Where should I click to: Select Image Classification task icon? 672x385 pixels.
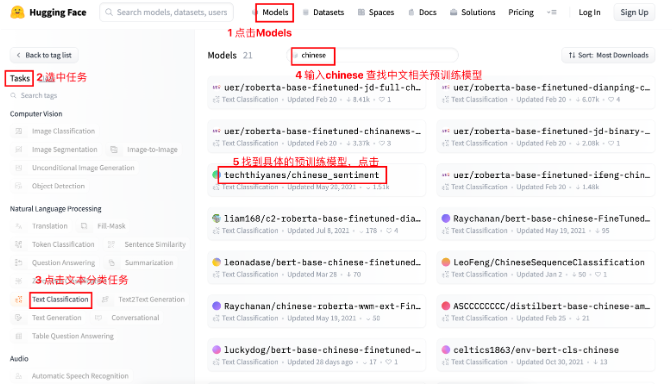(x=19, y=131)
